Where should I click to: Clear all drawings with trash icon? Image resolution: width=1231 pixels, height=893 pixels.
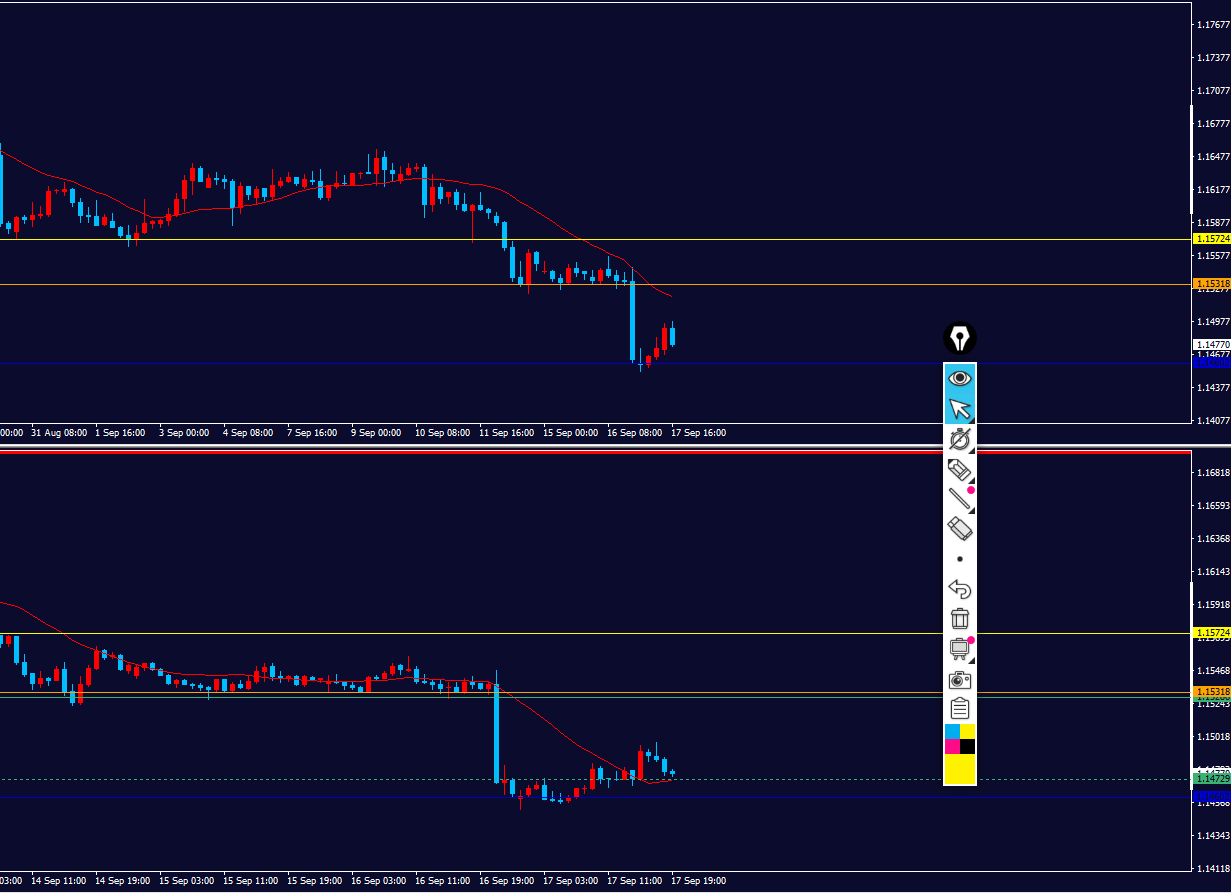point(960,619)
